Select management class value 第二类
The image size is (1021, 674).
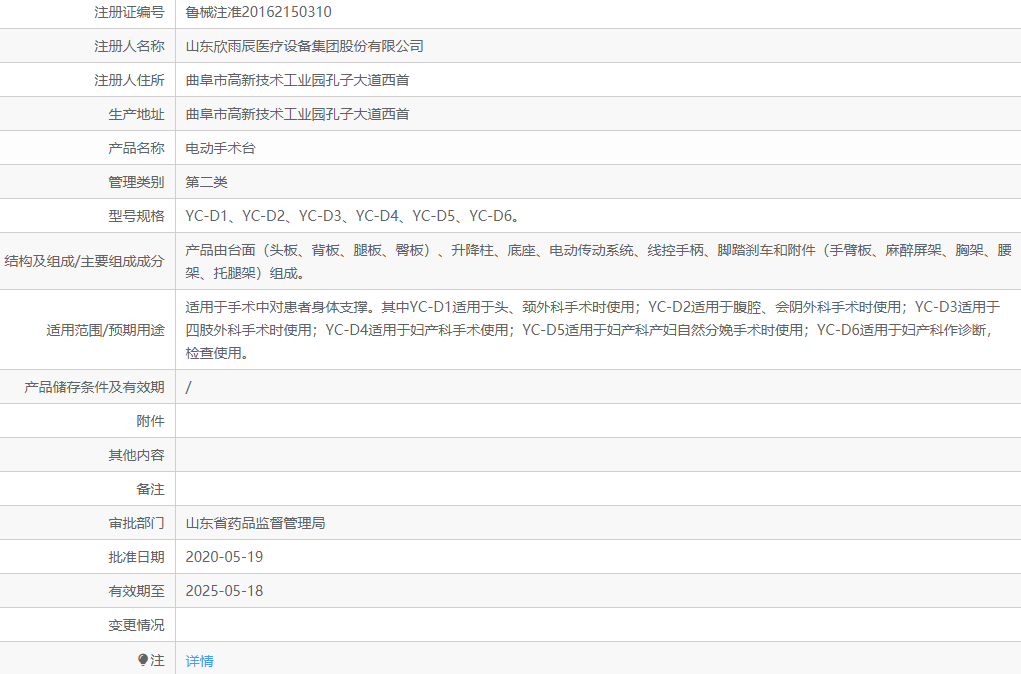click(x=206, y=182)
